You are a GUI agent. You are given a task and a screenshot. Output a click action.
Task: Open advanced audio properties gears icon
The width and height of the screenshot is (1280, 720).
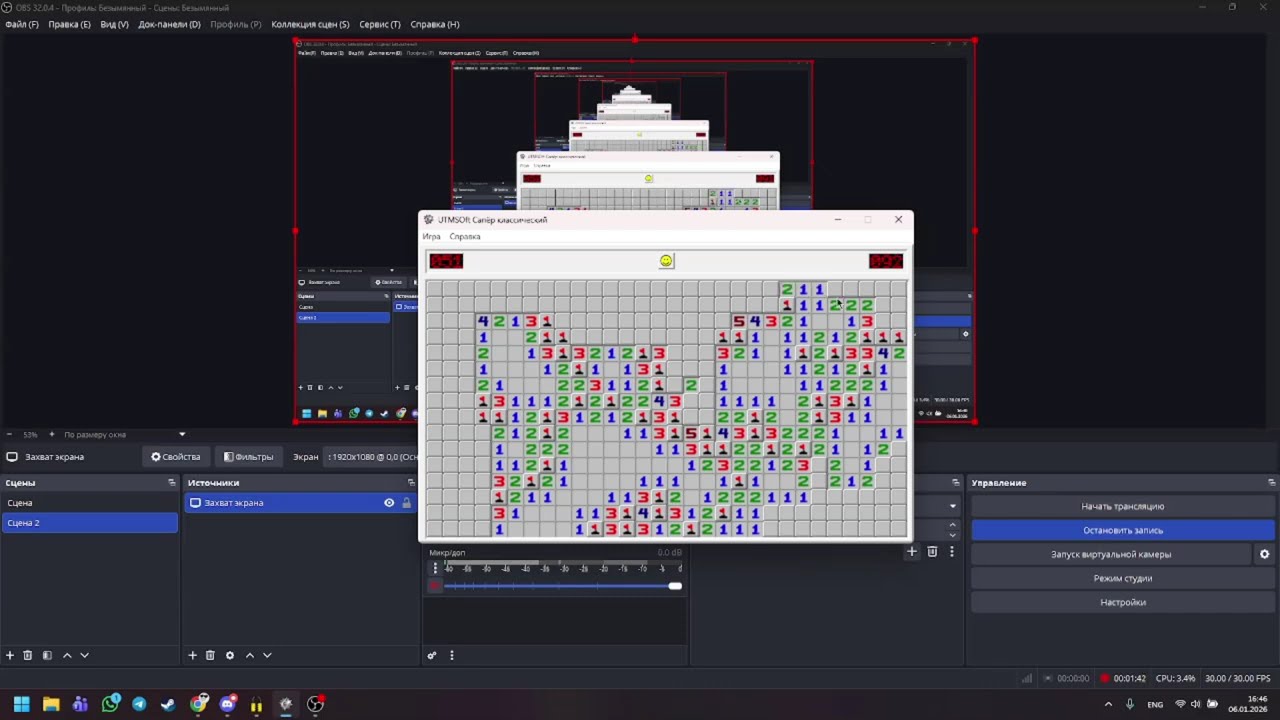(432, 655)
